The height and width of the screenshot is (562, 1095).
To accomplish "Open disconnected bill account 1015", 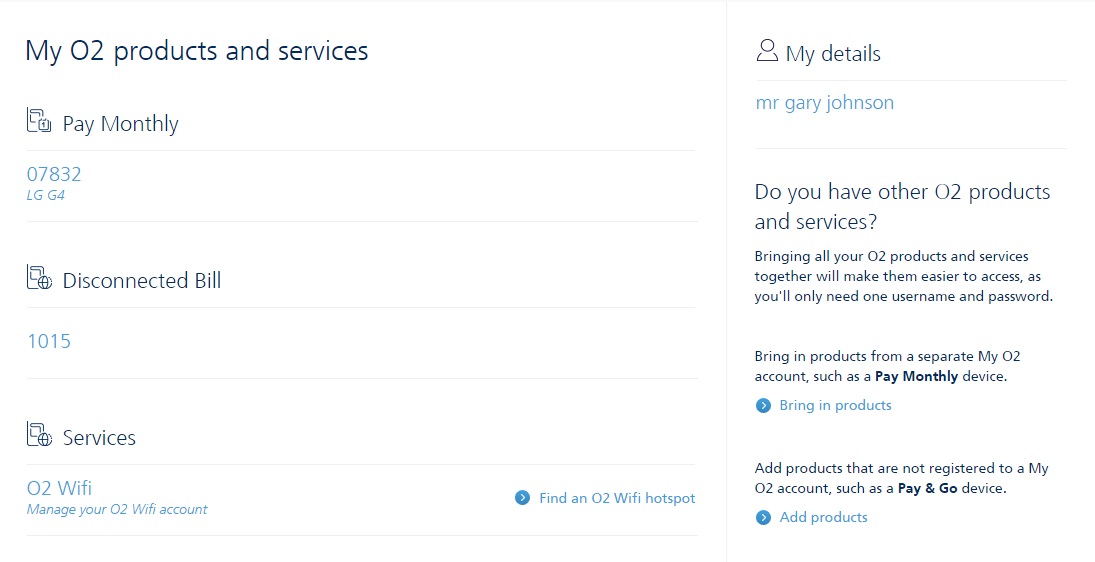I will tap(49, 341).
